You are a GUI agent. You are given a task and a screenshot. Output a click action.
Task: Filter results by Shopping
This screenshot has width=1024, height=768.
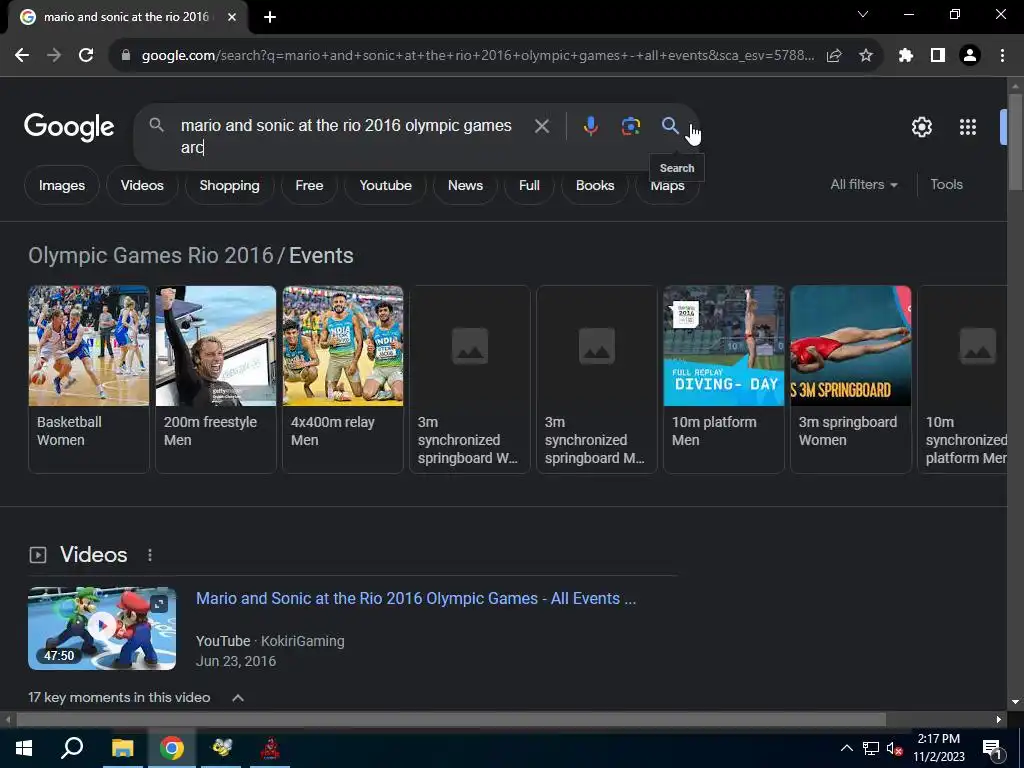[x=229, y=185]
